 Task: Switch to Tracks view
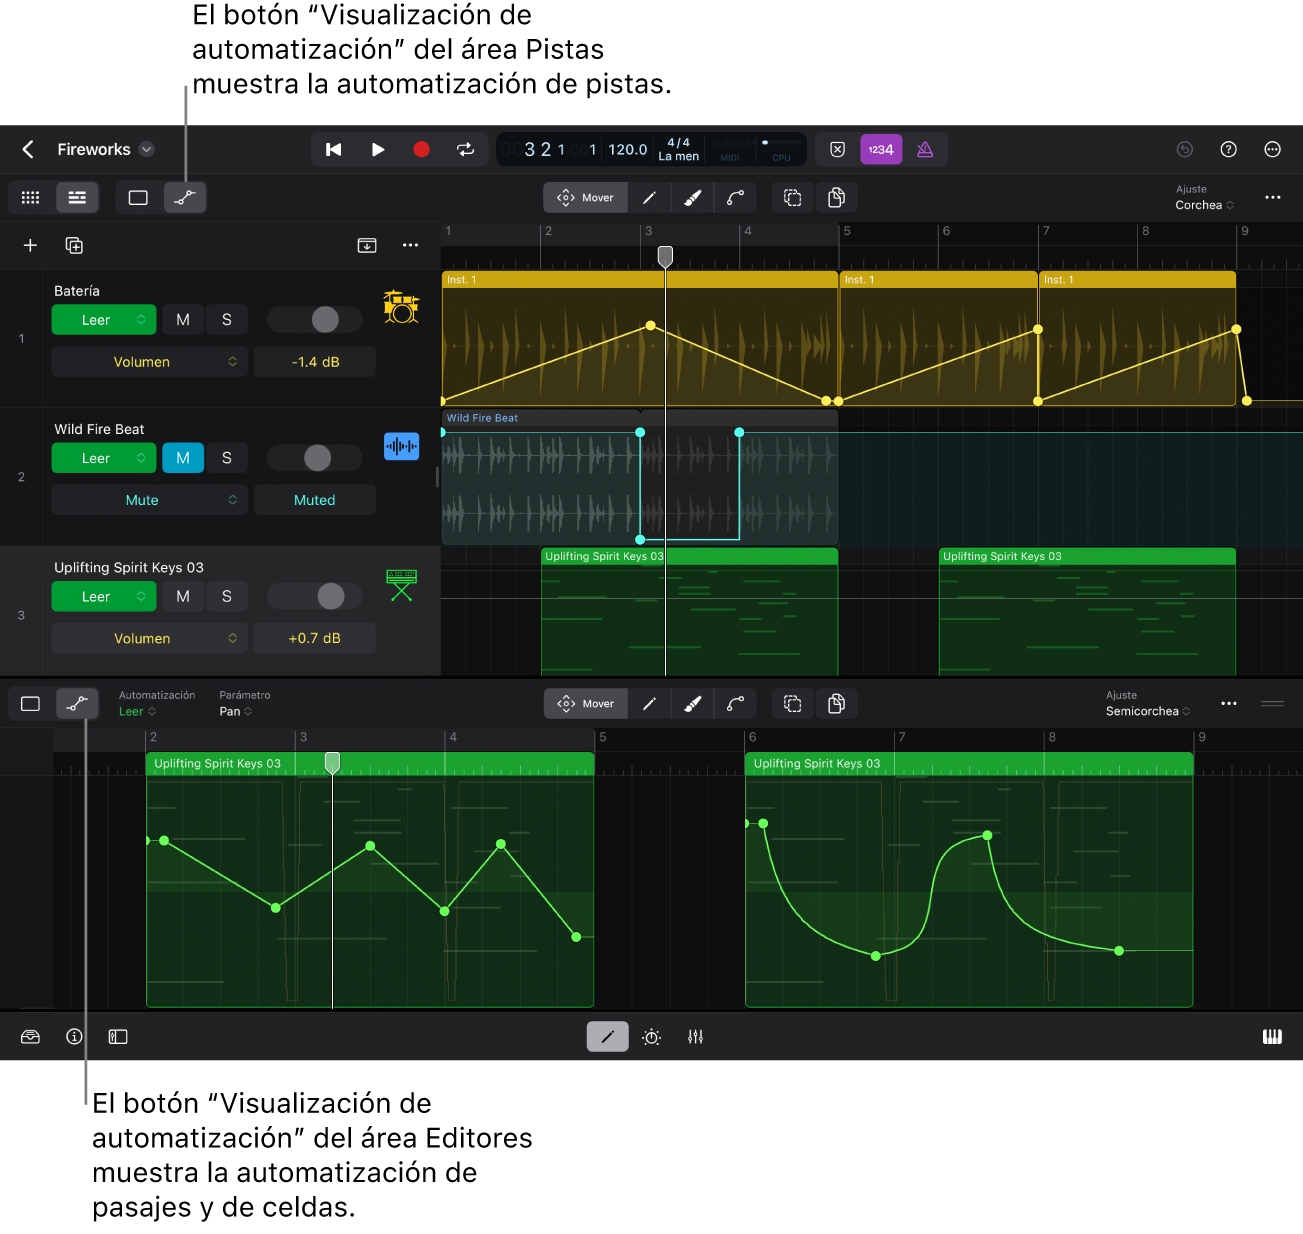pos(77,197)
